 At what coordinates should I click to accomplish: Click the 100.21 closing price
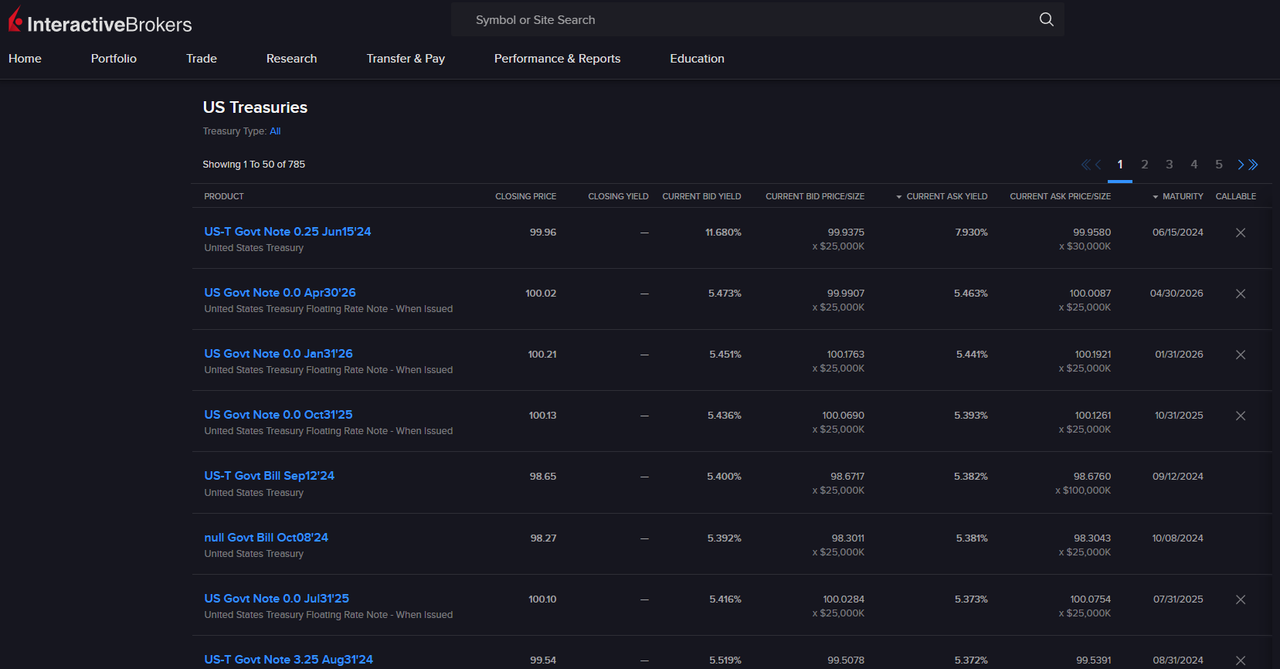click(542, 354)
